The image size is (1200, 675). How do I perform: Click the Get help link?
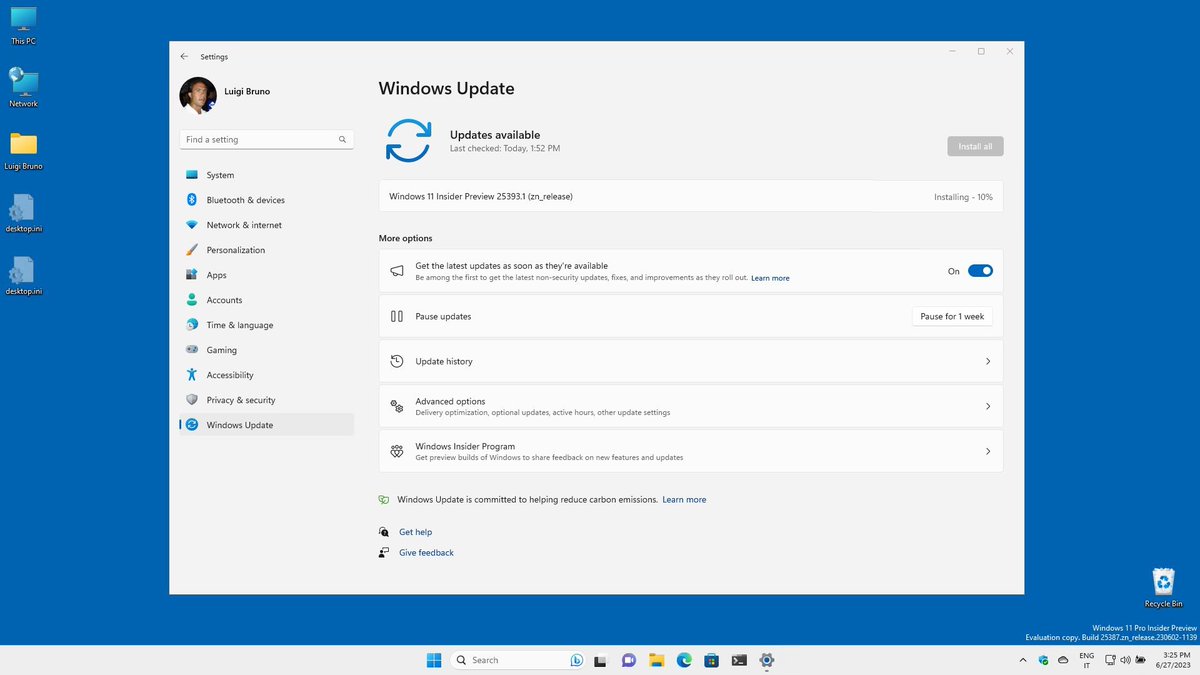pos(415,532)
